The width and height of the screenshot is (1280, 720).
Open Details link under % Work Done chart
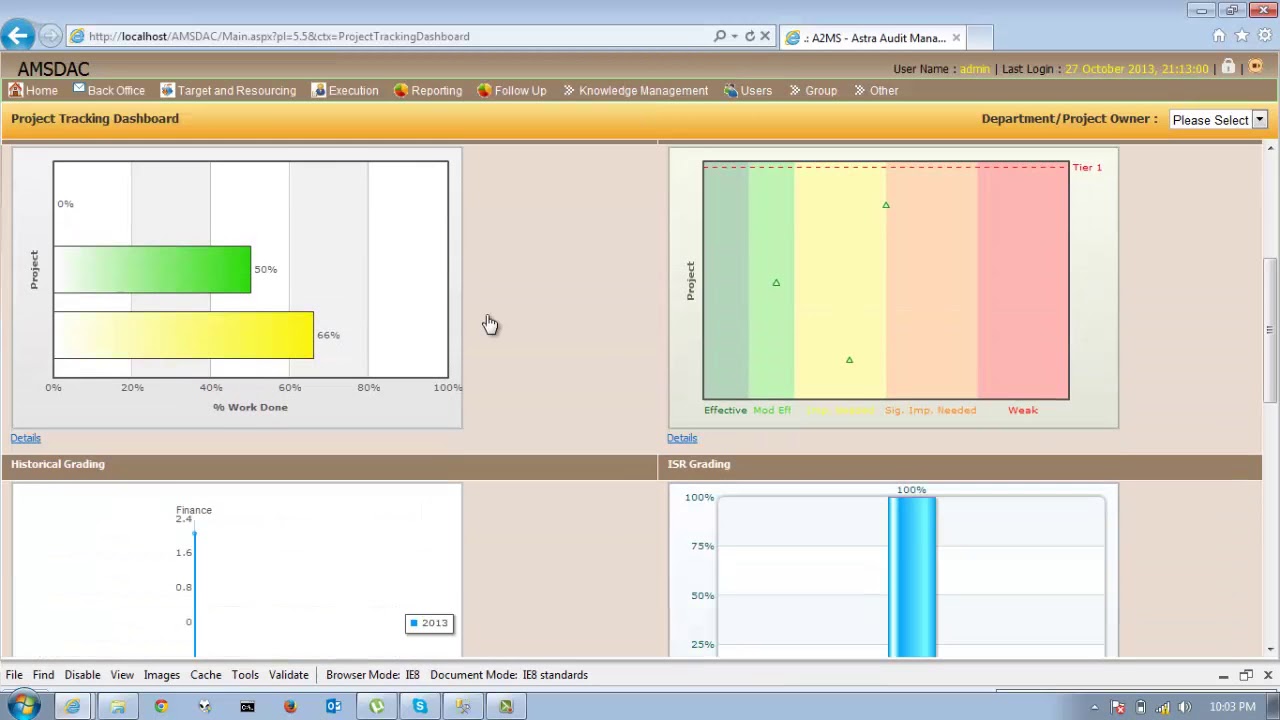click(26, 438)
